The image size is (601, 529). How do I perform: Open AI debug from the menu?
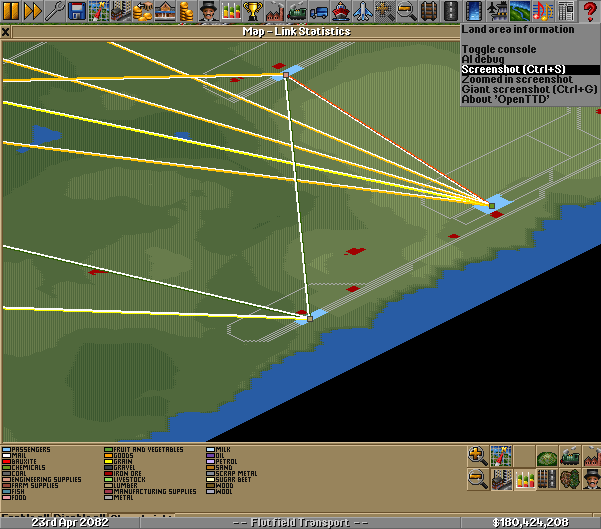coord(530,59)
